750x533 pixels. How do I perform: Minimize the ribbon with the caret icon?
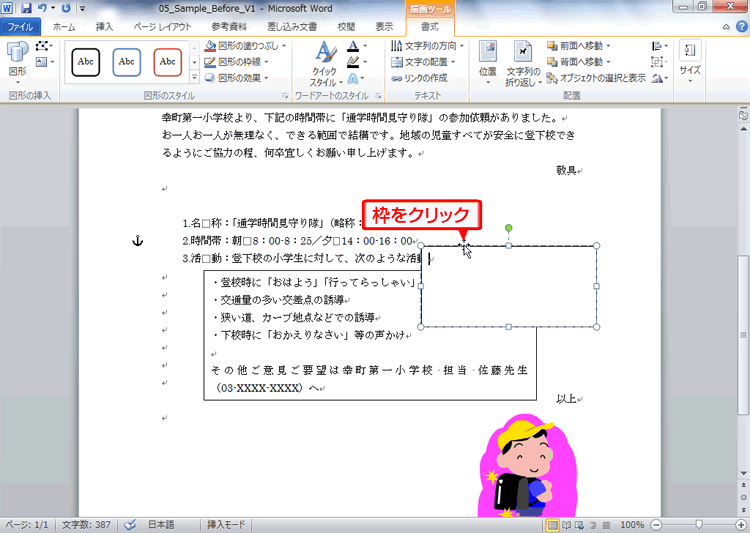click(x=726, y=27)
